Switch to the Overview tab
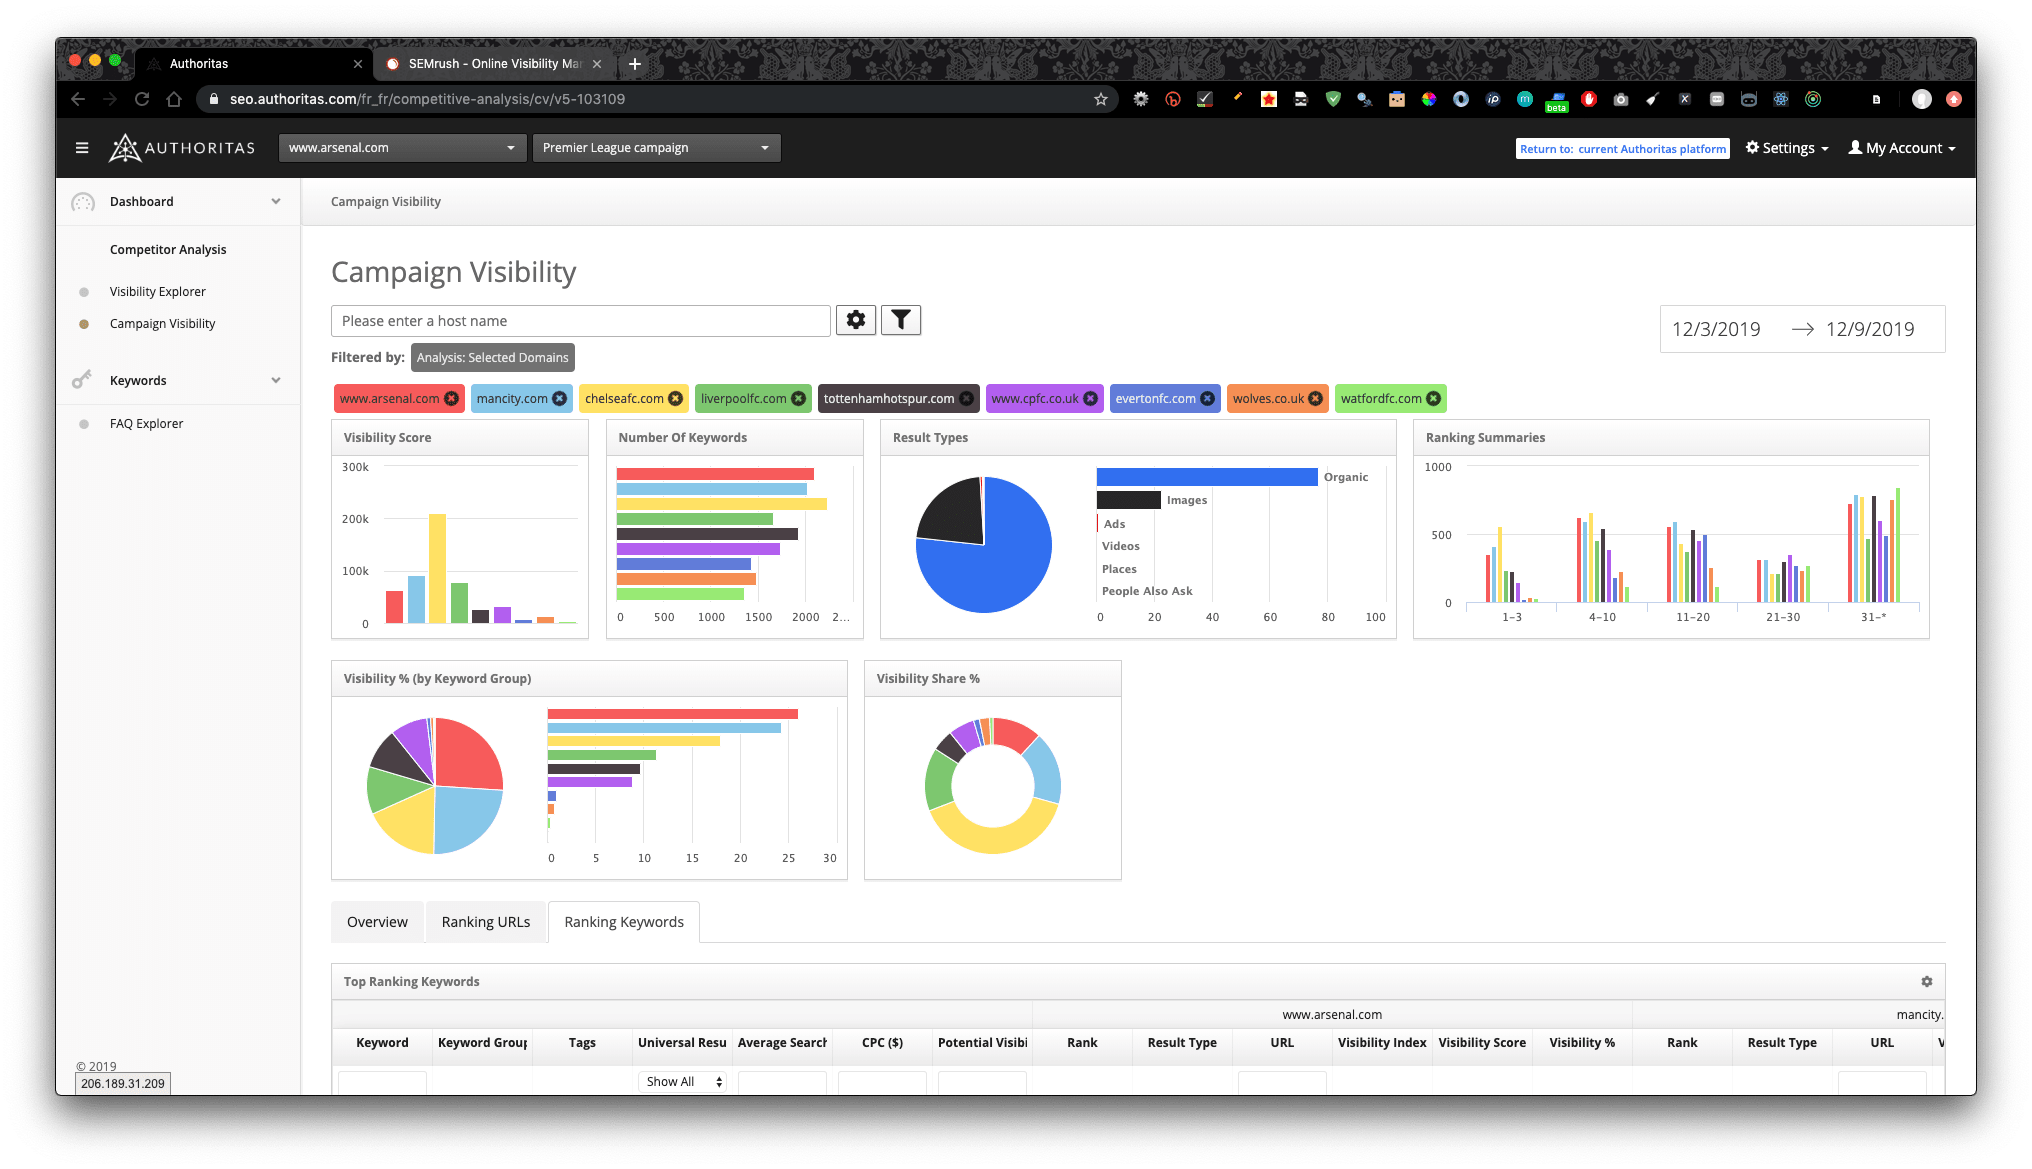2032x1169 pixels. [377, 922]
